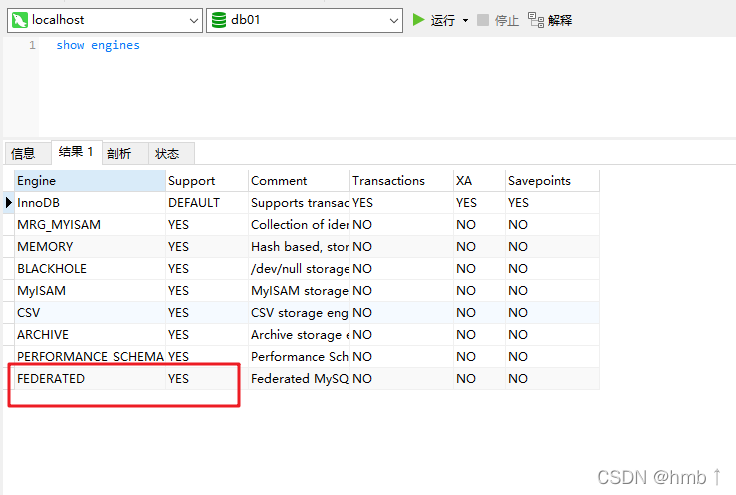Switch to the 信息 tab
This screenshot has height=495, width=736.
tap(23, 153)
